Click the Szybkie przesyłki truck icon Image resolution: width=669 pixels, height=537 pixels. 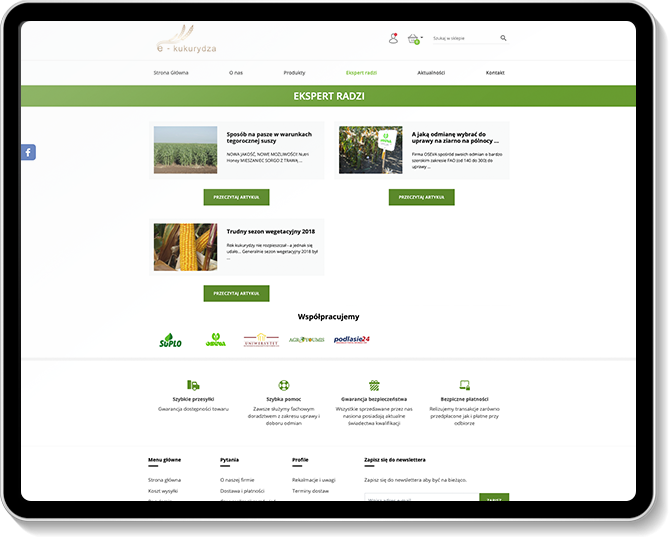pyautogui.click(x=193, y=384)
